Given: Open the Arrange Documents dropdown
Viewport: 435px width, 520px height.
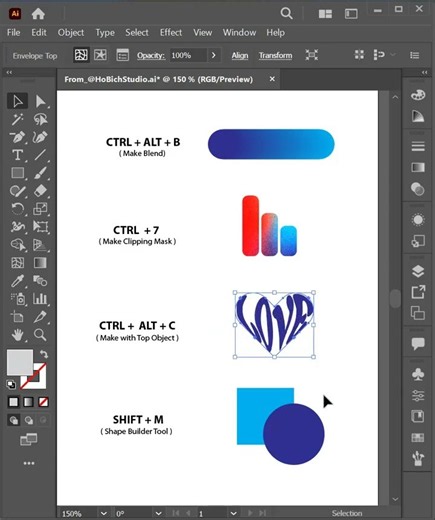Looking at the screenshot, I should [325, 14].
